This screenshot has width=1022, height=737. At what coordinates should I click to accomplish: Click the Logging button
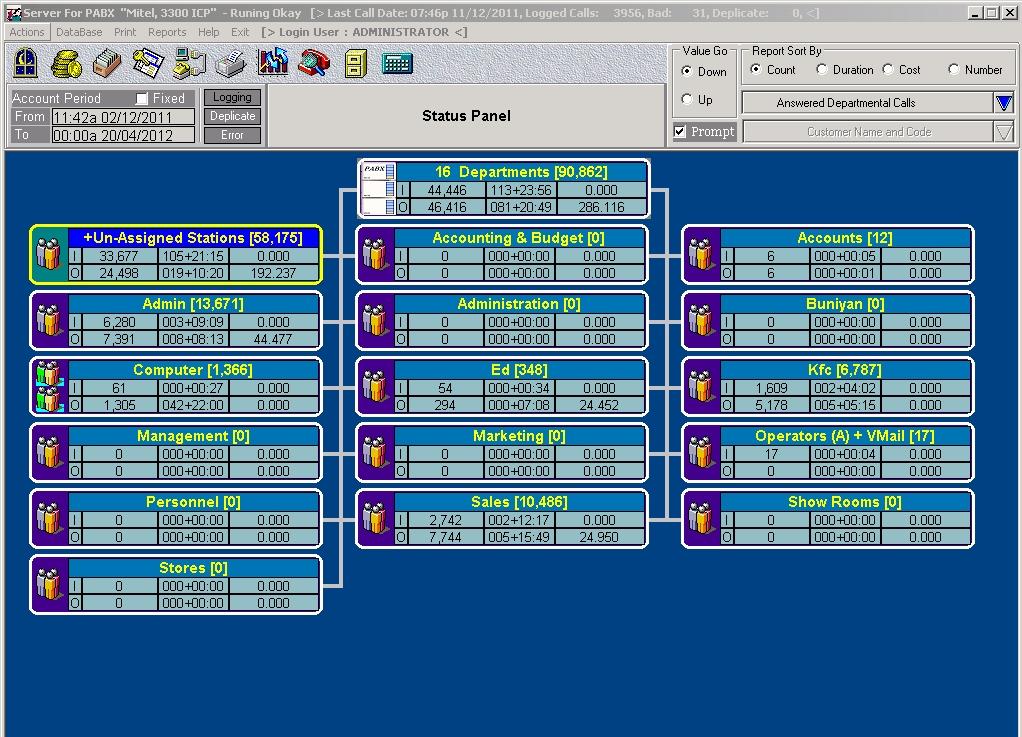pos(232,97)
